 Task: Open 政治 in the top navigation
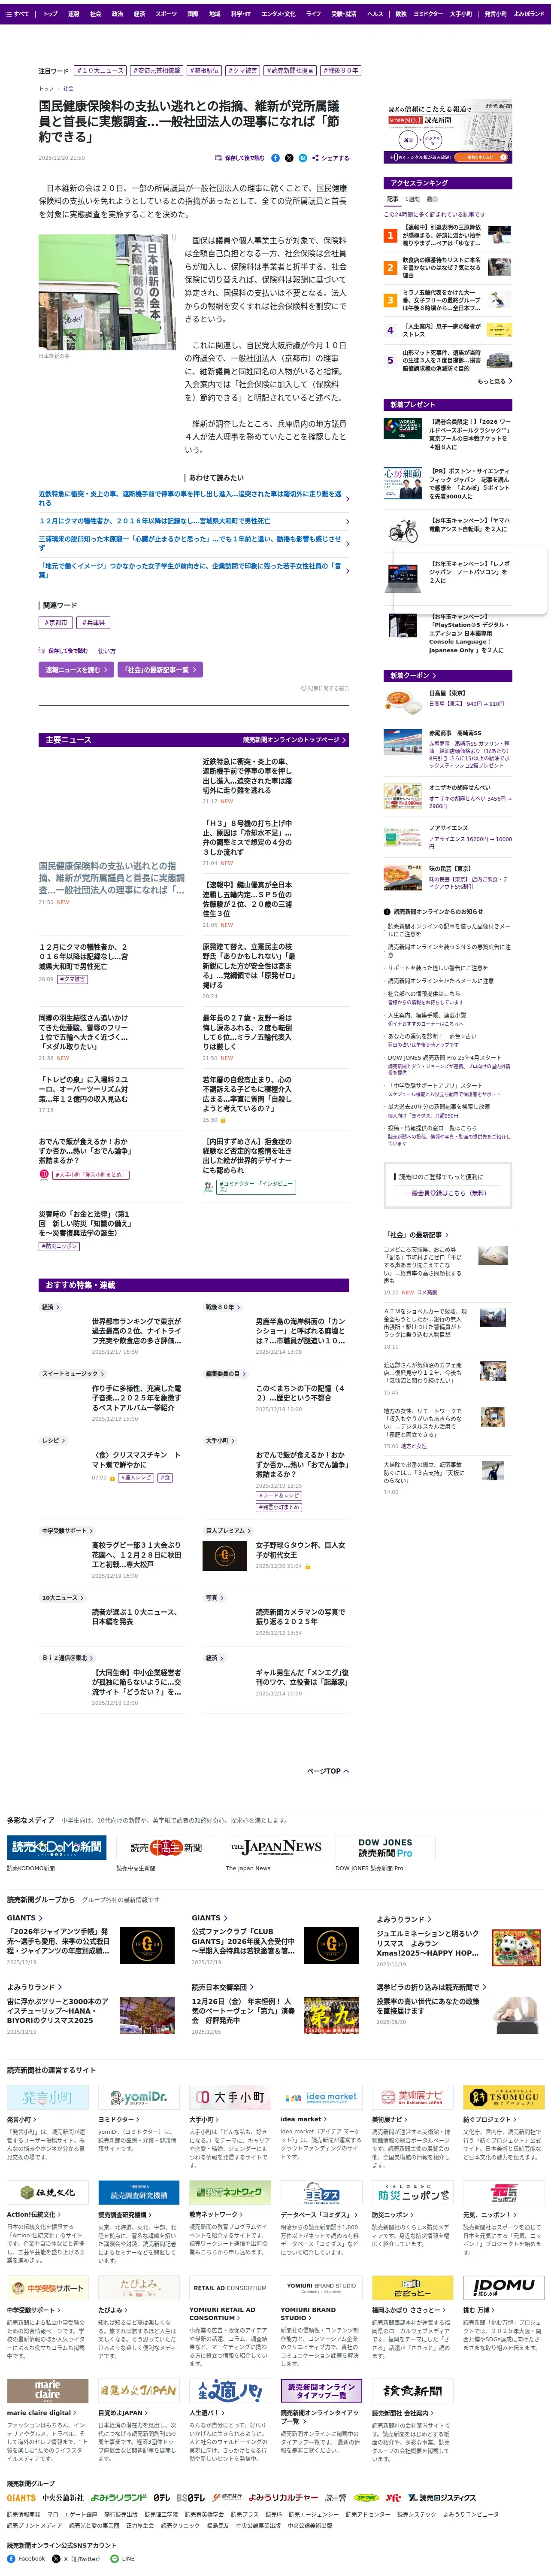click(x=117, y=14)
